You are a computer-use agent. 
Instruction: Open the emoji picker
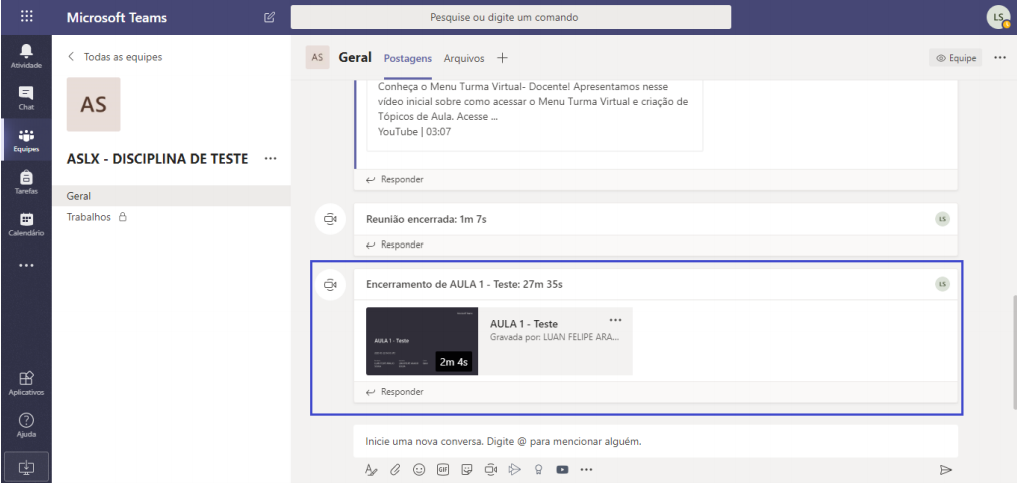click(419, 469)
